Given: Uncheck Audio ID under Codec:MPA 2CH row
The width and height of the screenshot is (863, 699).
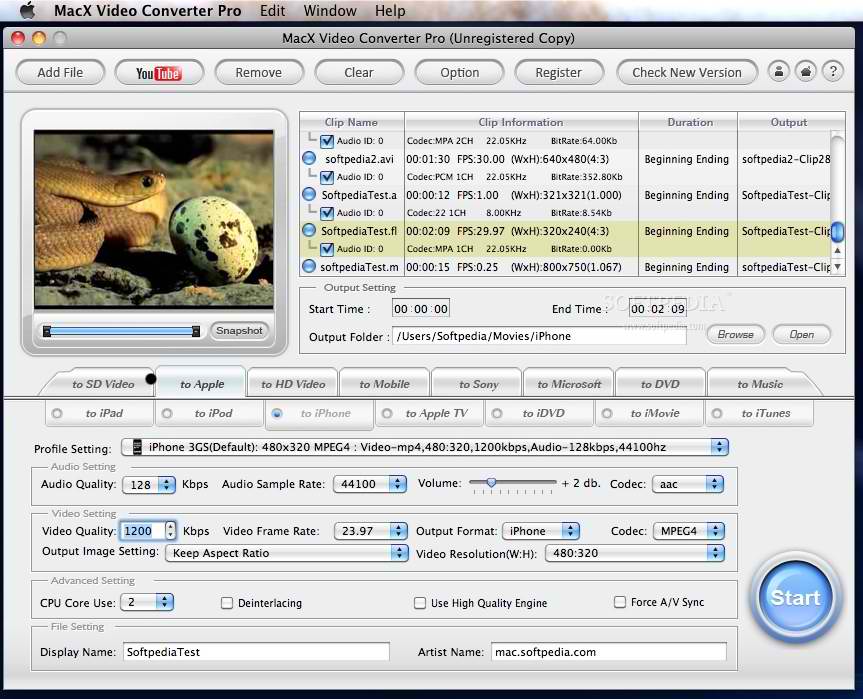Looking at the screenshot, I should tap(327, 141).
